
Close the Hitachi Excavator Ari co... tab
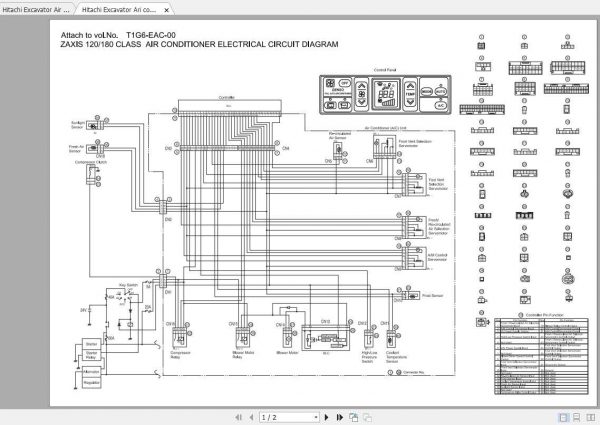point(166,10)
